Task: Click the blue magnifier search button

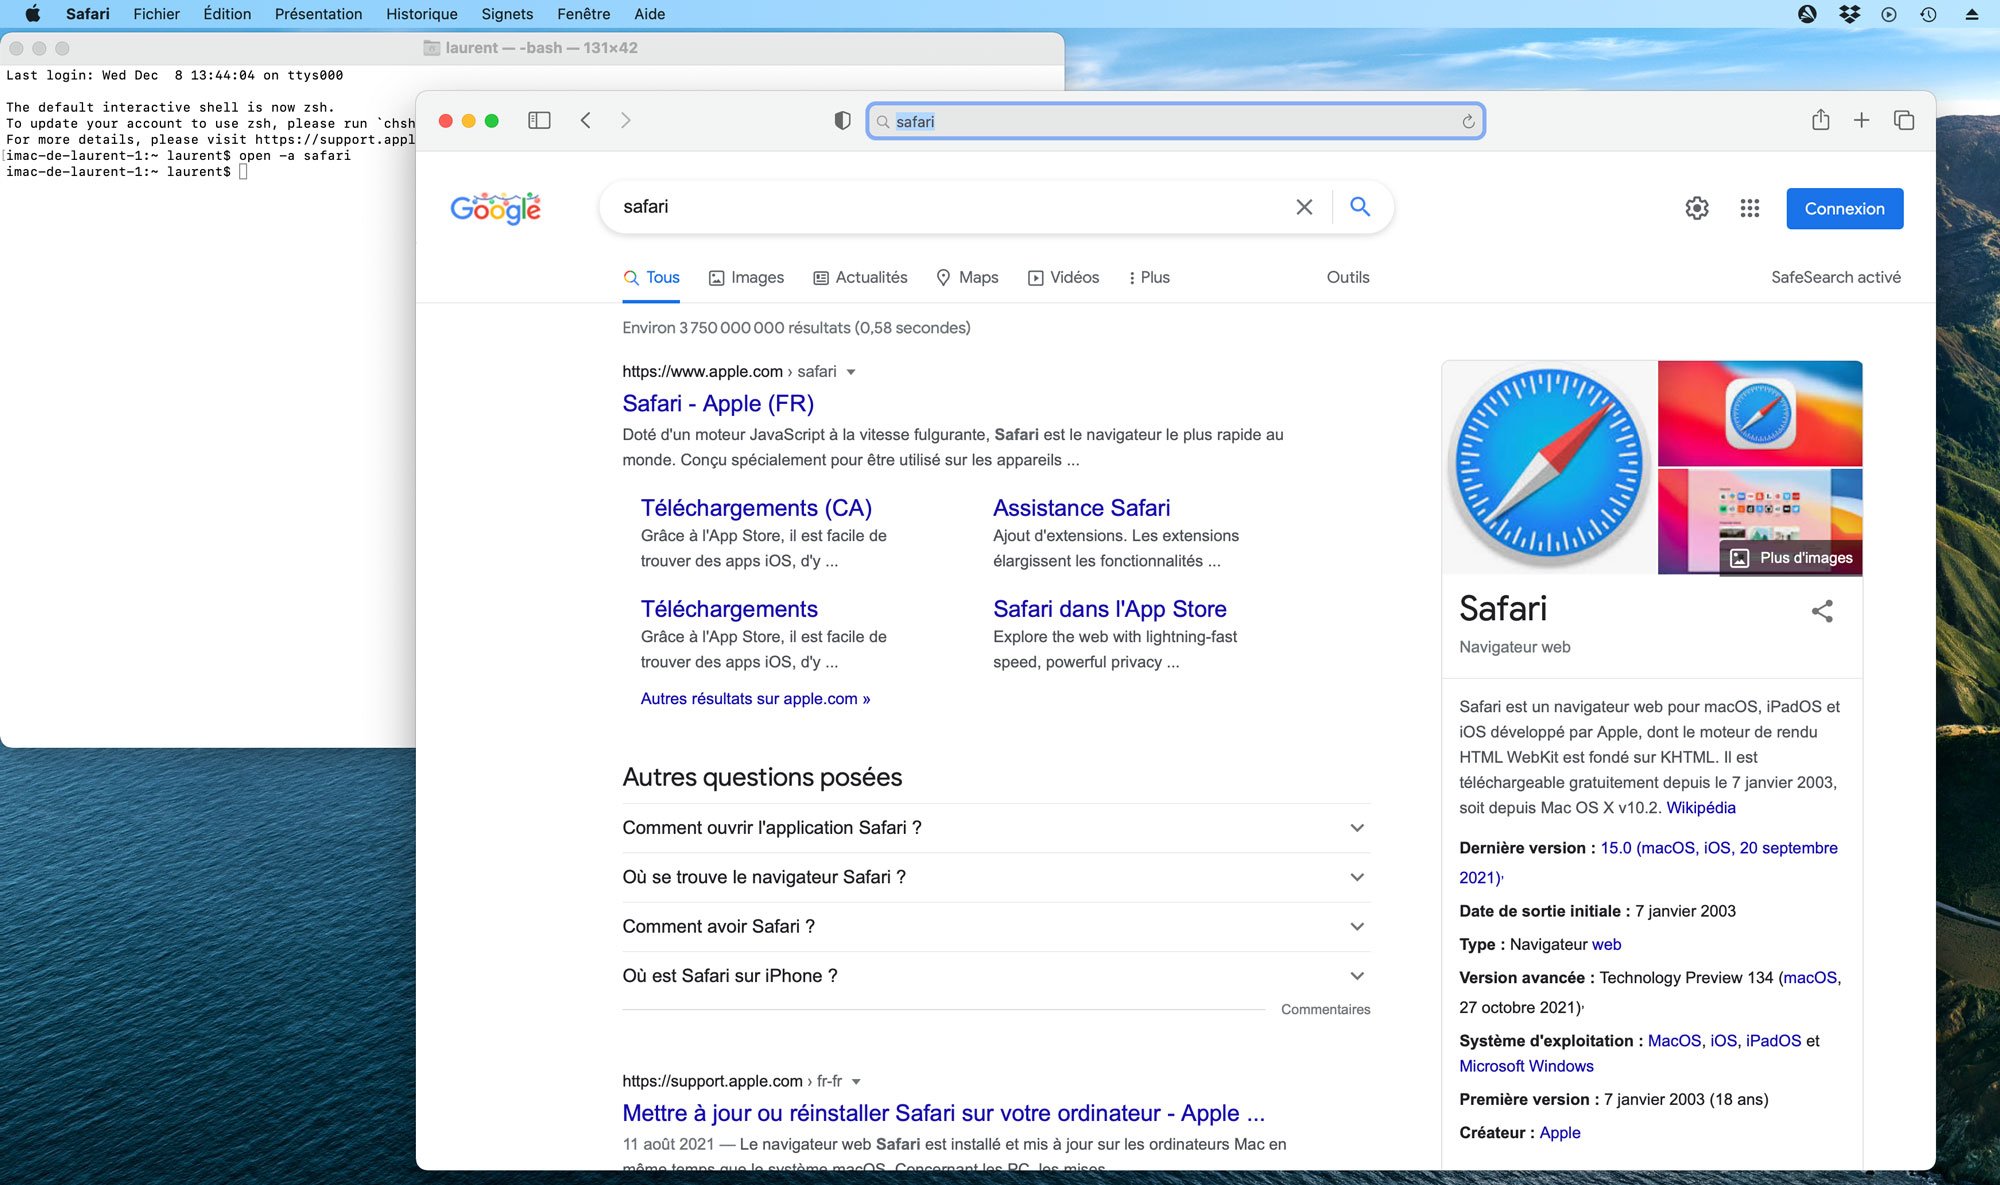Action: [1360, 207]
